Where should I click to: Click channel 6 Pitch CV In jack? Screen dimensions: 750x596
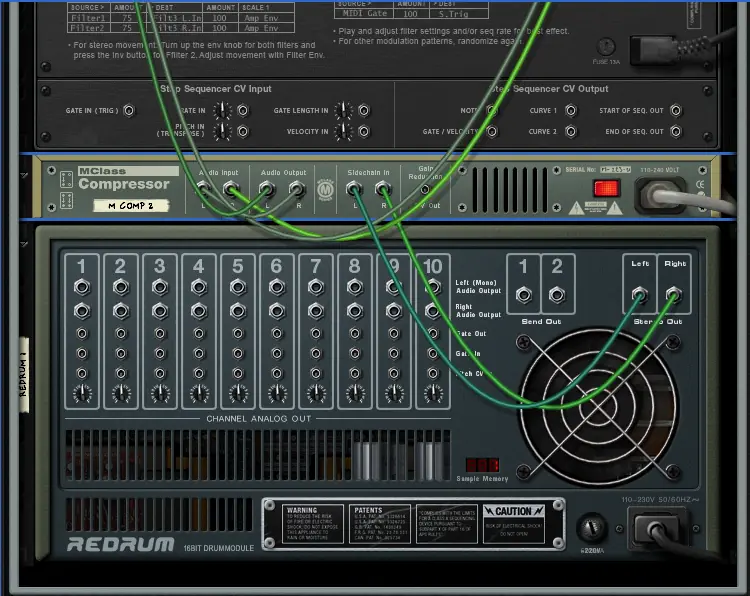(277, 373)
